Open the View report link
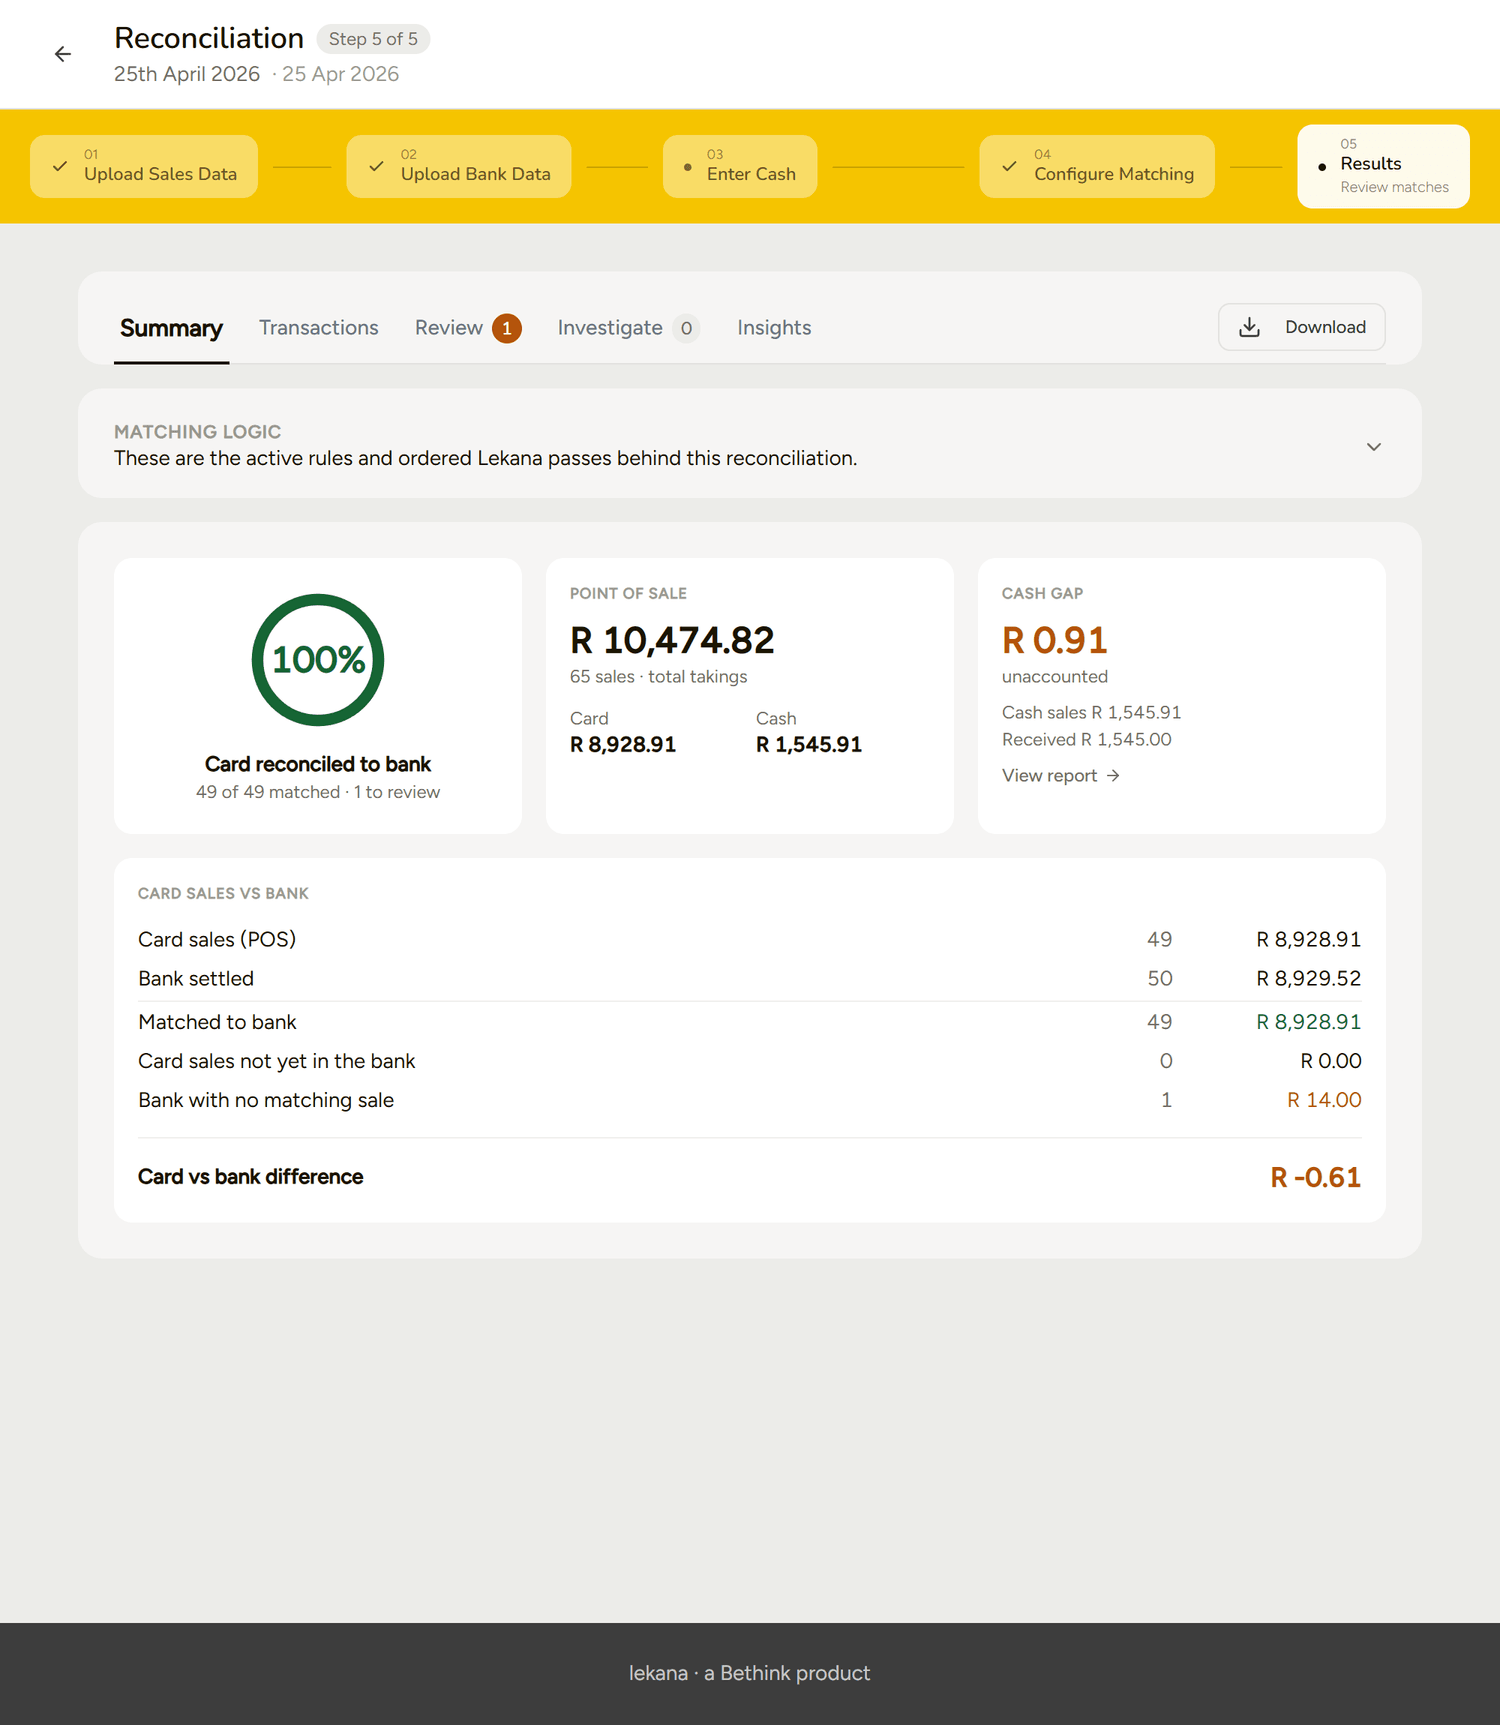Viewport: 1500px width, 1725px height. (x=1061, y=776)
